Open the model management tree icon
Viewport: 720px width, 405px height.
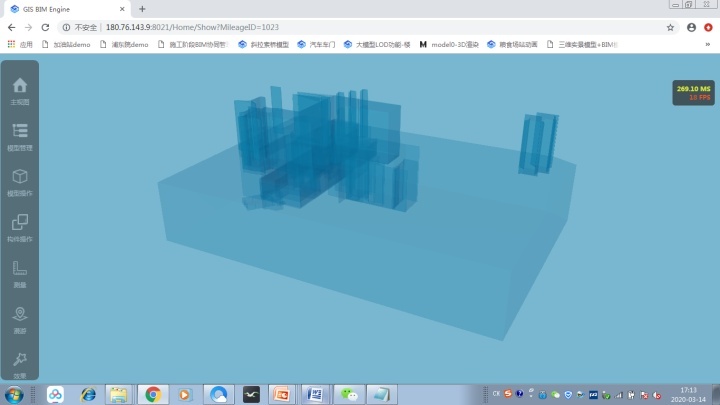click(20, 131)
